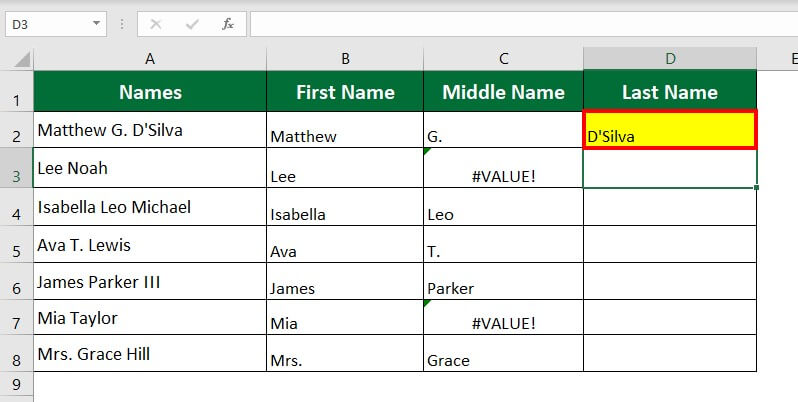The width and height of the screenshot is (798, 402).
Task: Select column B header
Action: click(345, 59)
